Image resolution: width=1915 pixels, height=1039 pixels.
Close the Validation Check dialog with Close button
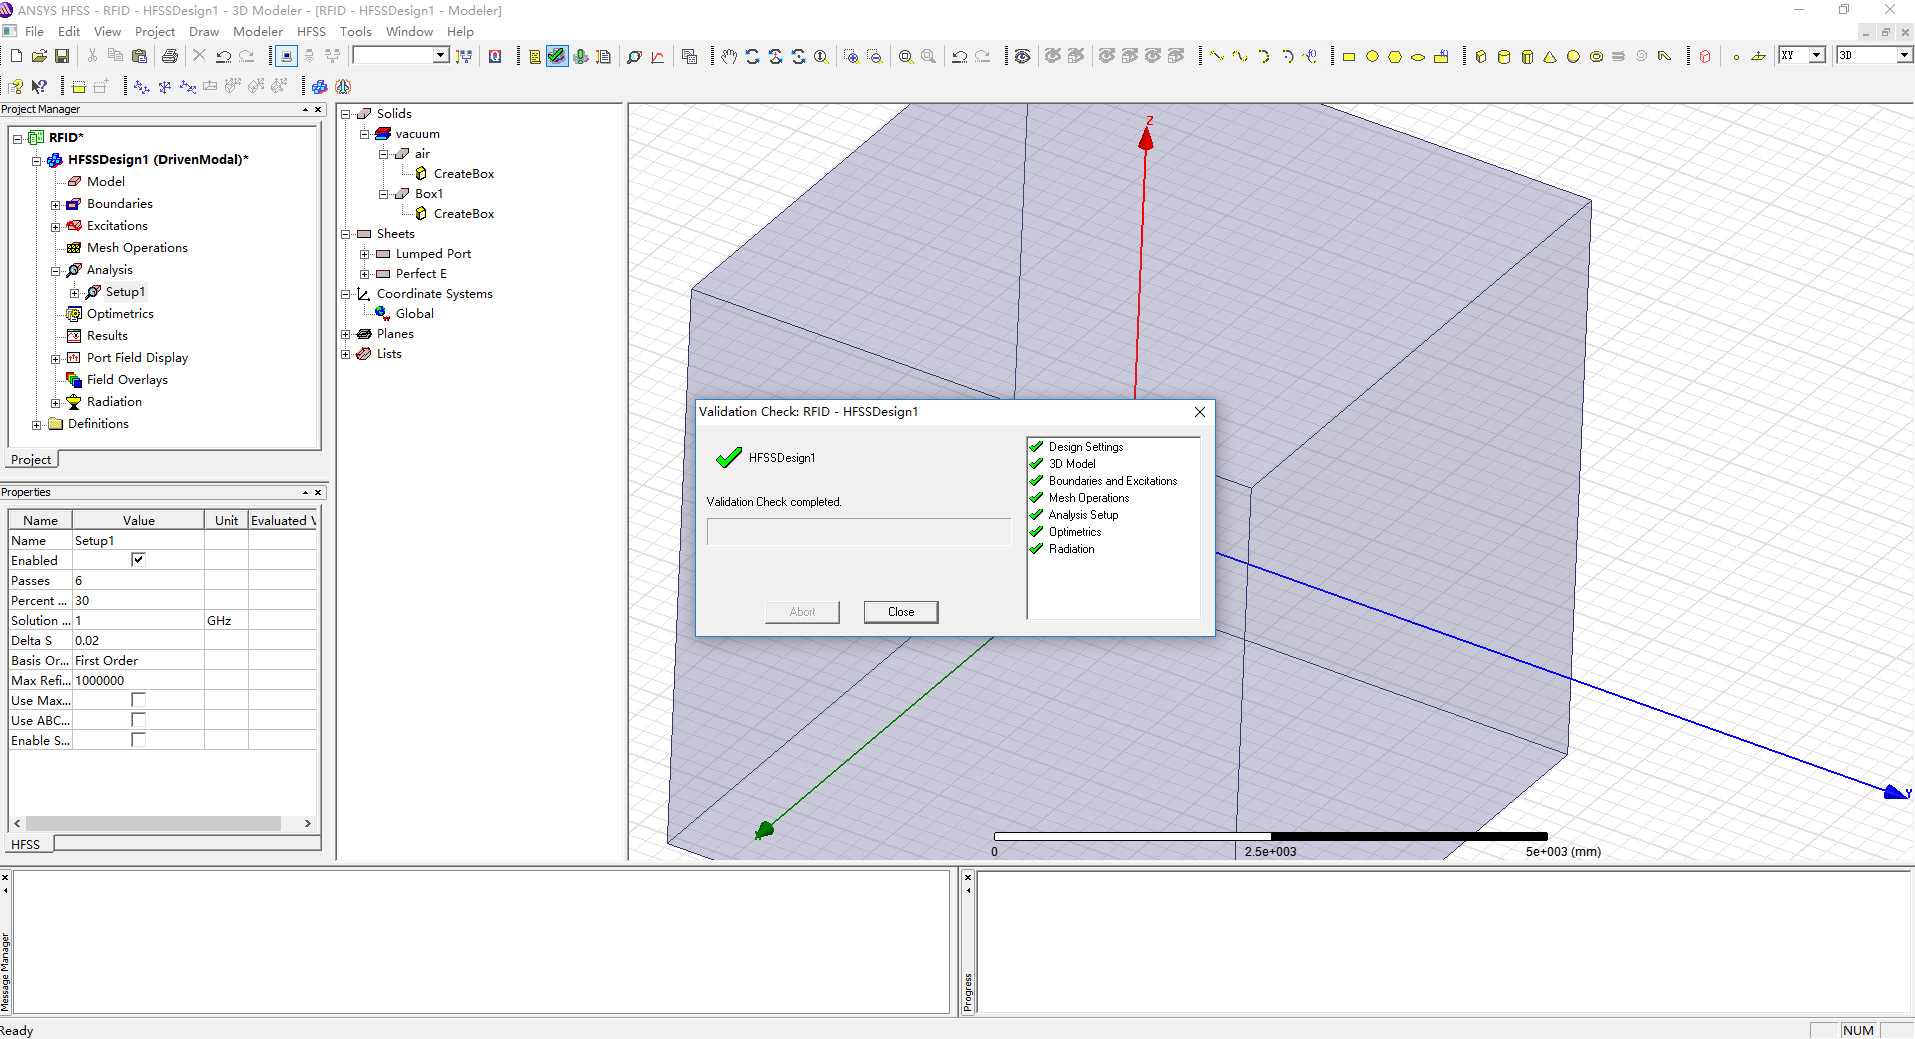(x=900, y=612)
